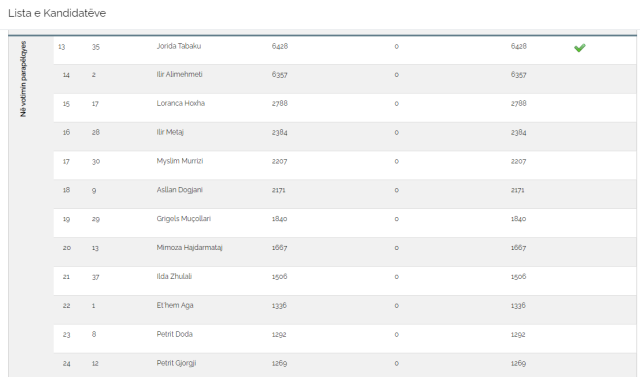640x377 pixels.
Task: Select candidate Myslim Murrizi
Action: coord(180,161)
